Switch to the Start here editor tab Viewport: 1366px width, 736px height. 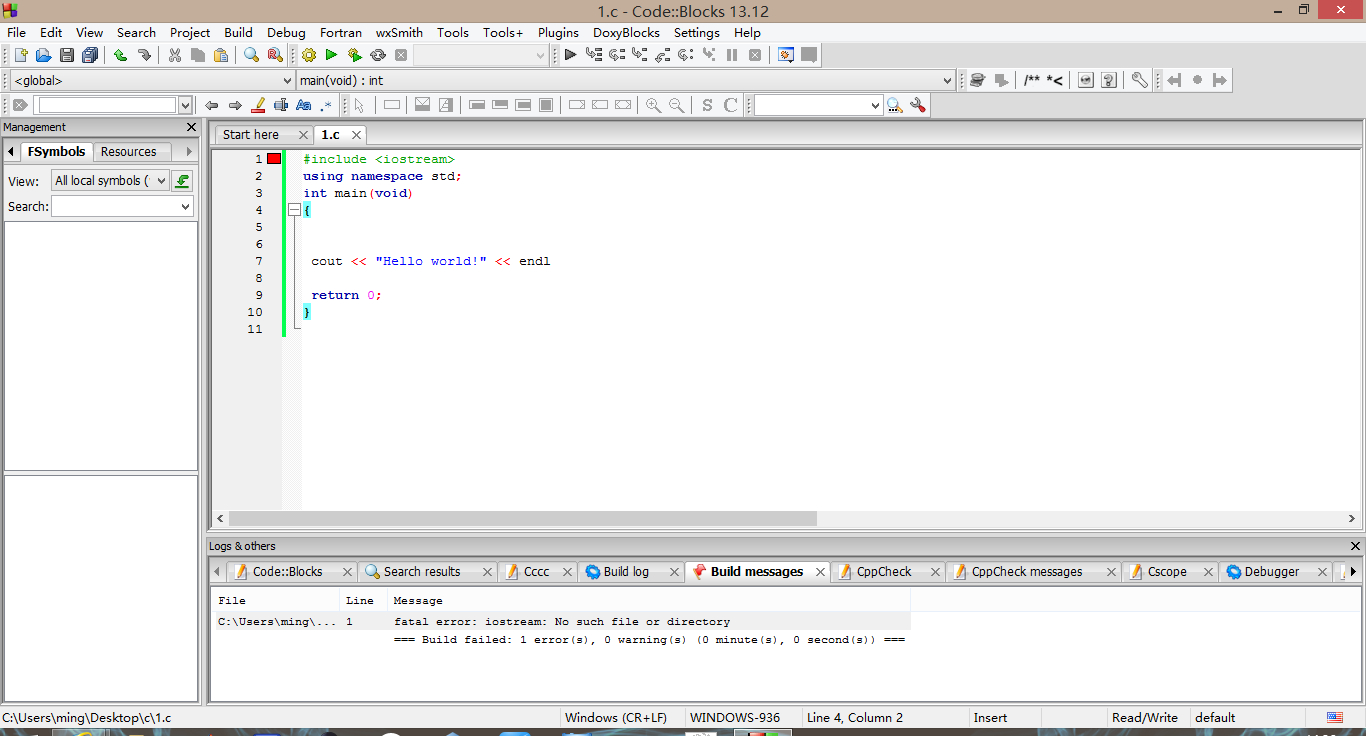point(251,135)
